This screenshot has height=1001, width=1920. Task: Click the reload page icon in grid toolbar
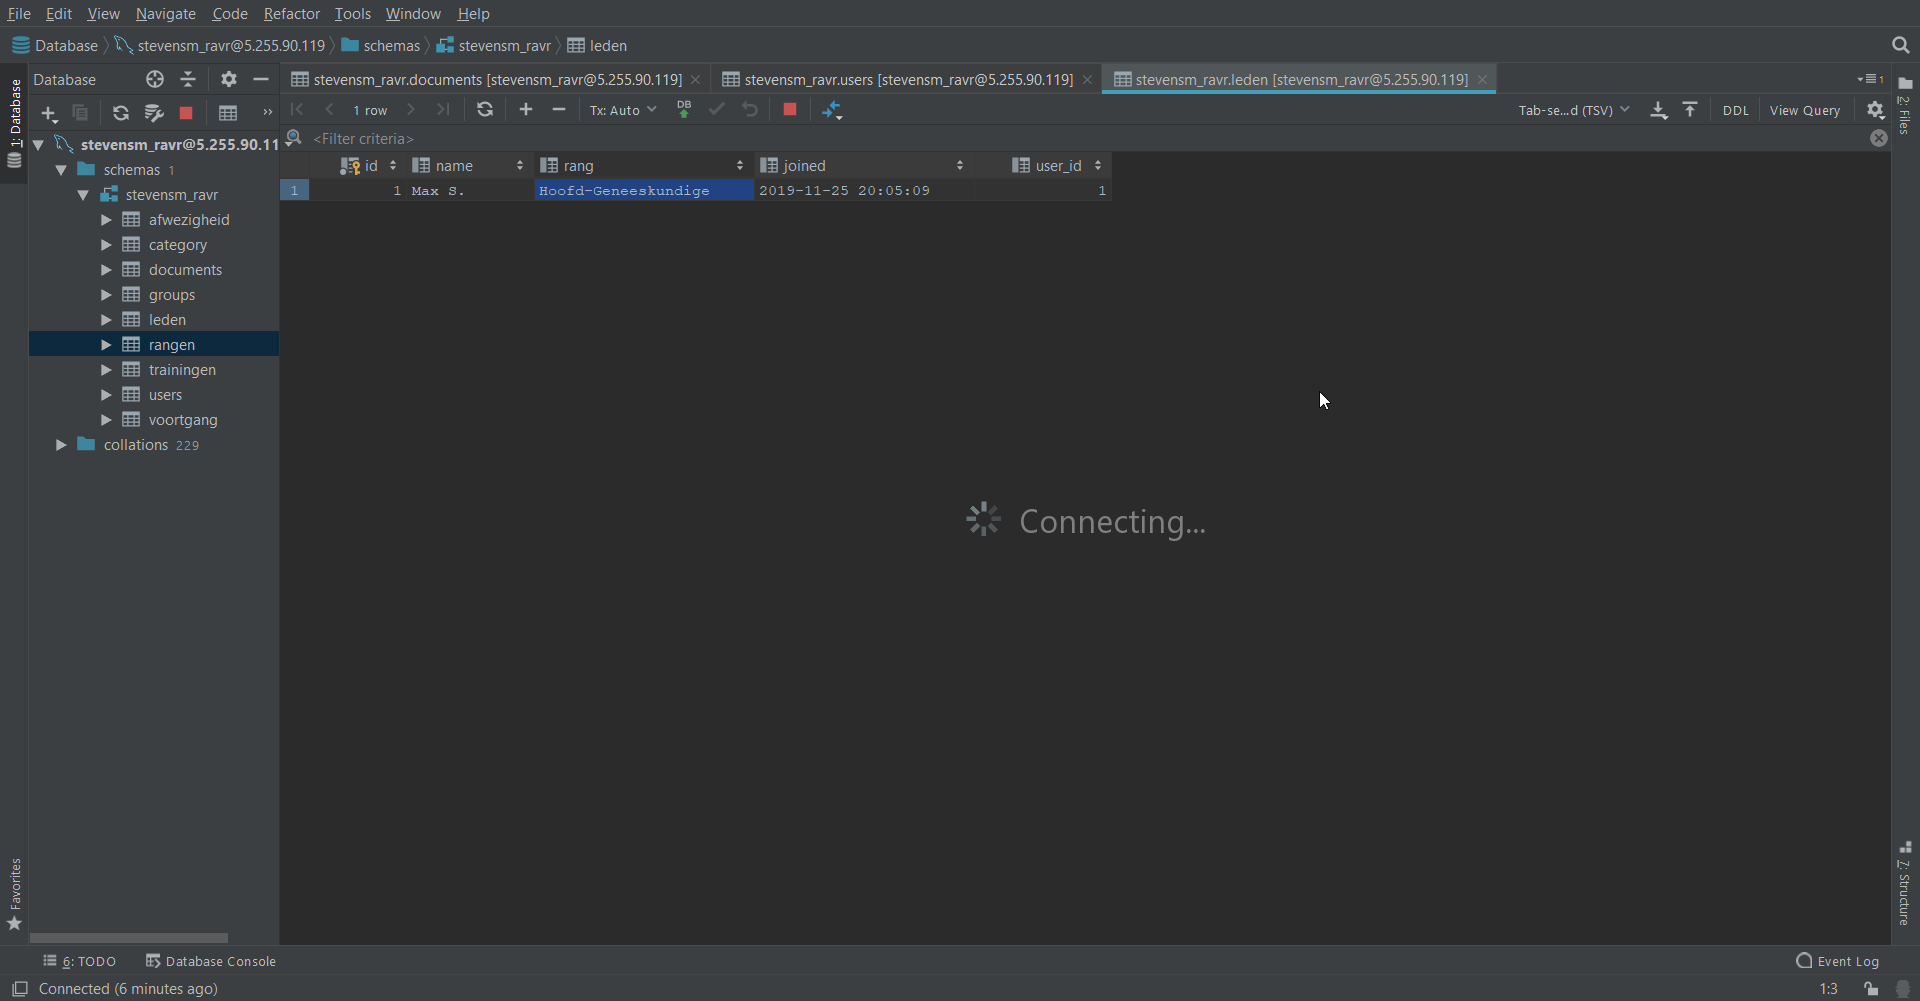pyautogui.click(x=485, y=110)
